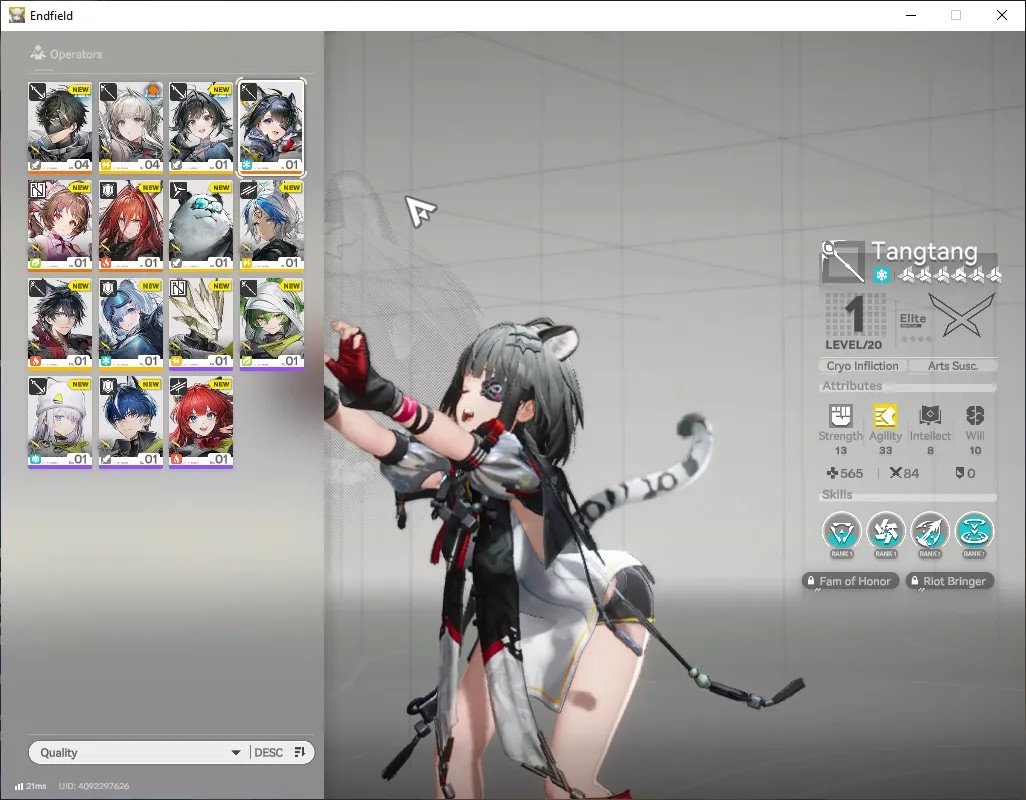Minimize the Endfield window
1026x800 pixels.
(911, 15)
